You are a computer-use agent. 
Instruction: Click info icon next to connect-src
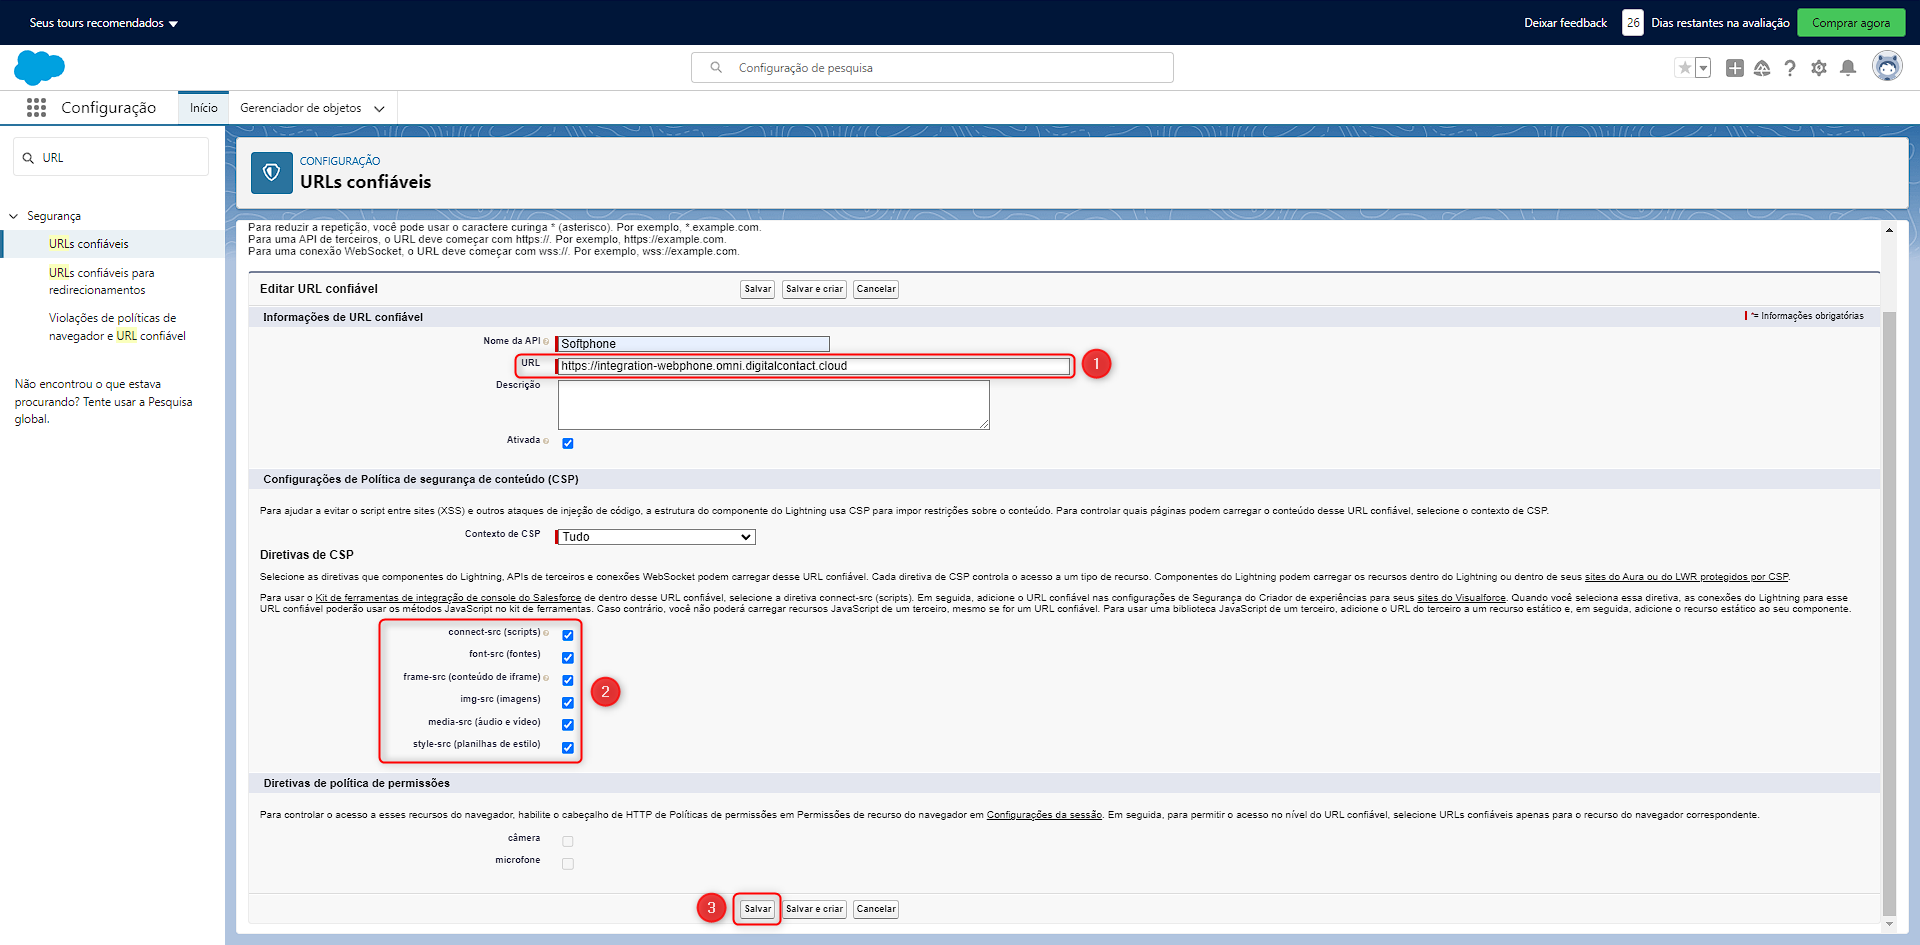pos(546,633)
